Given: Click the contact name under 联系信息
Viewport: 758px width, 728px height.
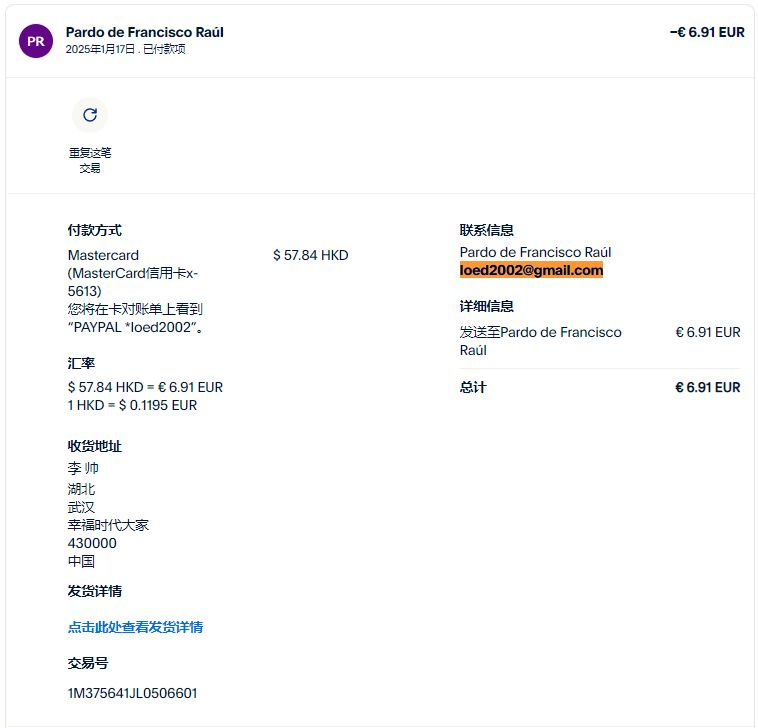Looking at the screenshot, I should click(x=535, y=252).
